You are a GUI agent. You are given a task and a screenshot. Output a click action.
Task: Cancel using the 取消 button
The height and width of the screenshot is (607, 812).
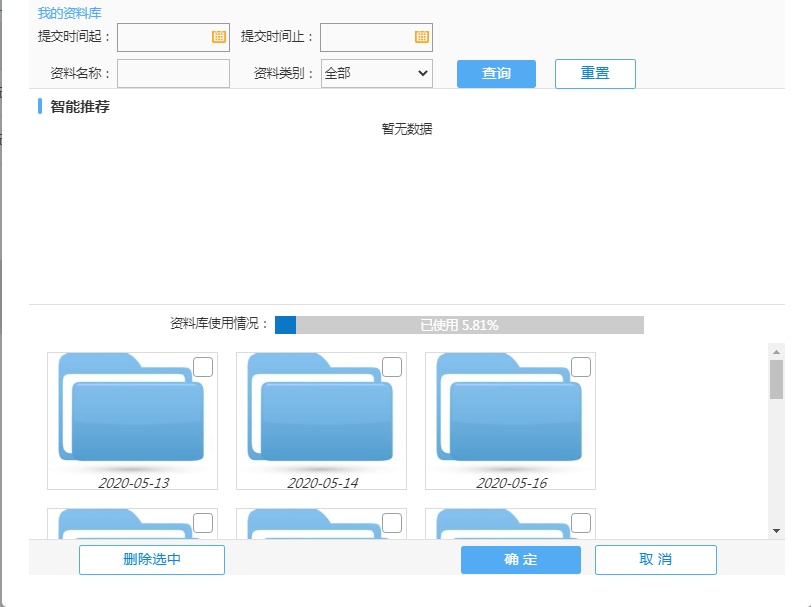[x=655, y=560]
